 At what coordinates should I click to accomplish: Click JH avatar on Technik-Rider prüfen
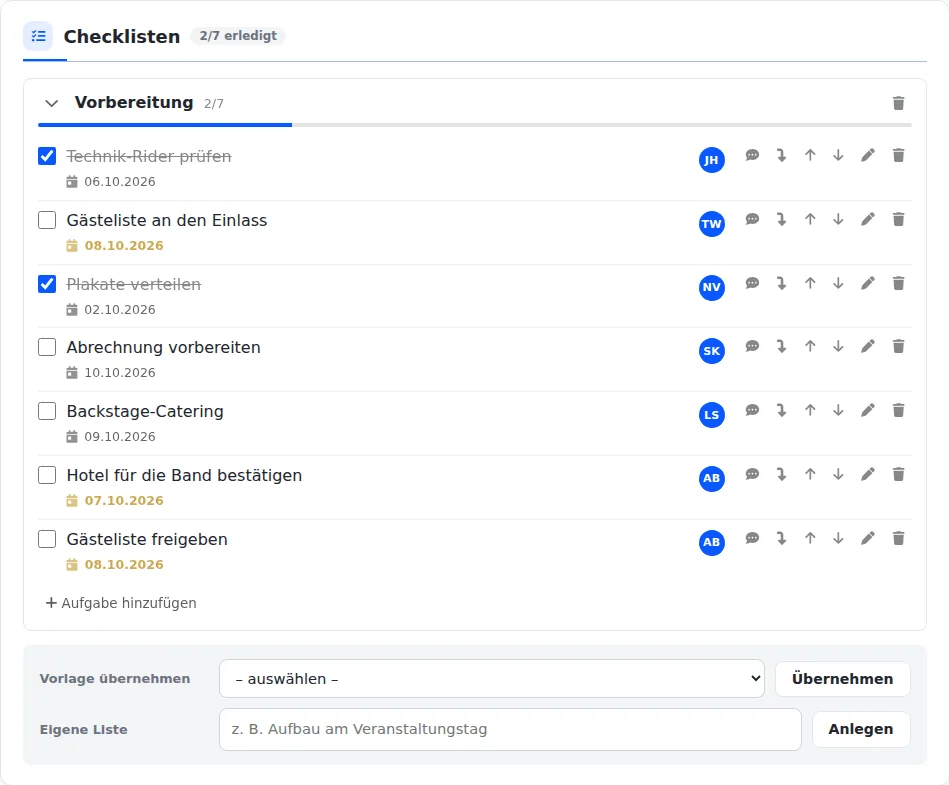pos(712,160)
